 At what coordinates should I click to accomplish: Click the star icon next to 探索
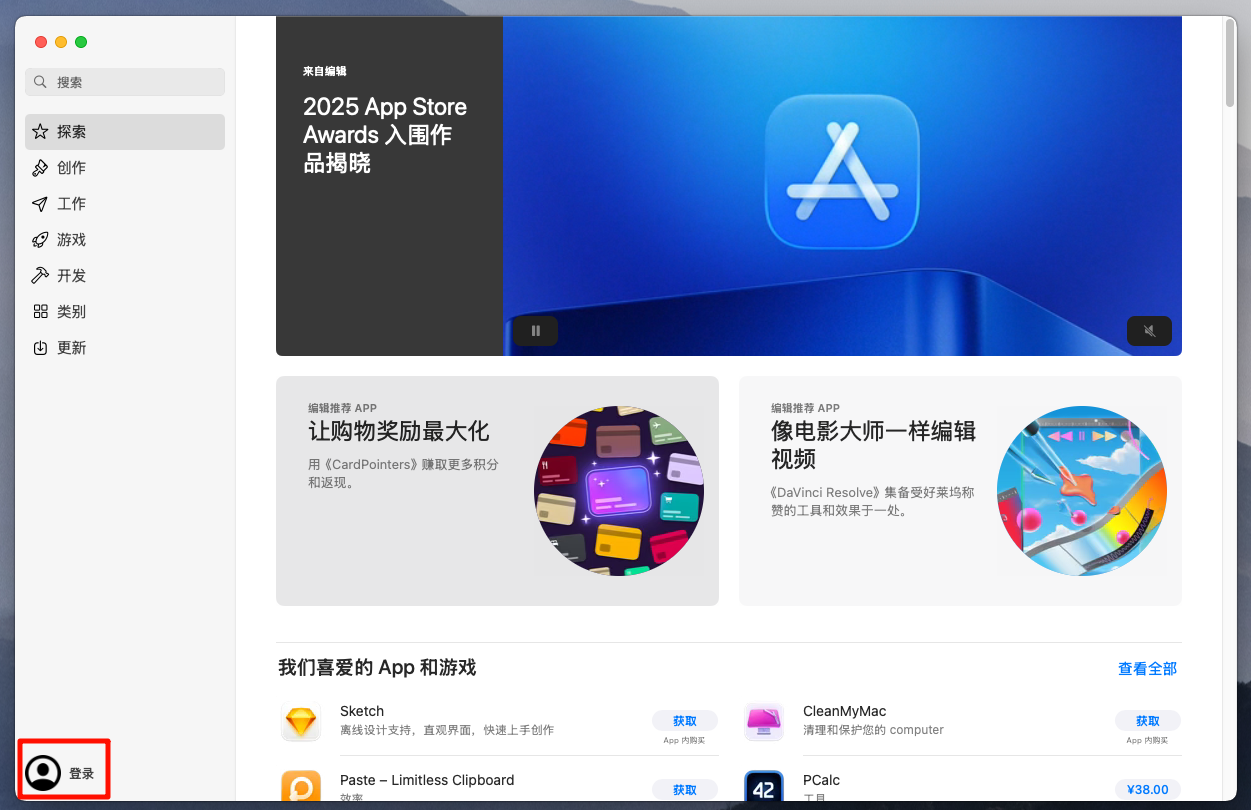(x=40, y=132)
